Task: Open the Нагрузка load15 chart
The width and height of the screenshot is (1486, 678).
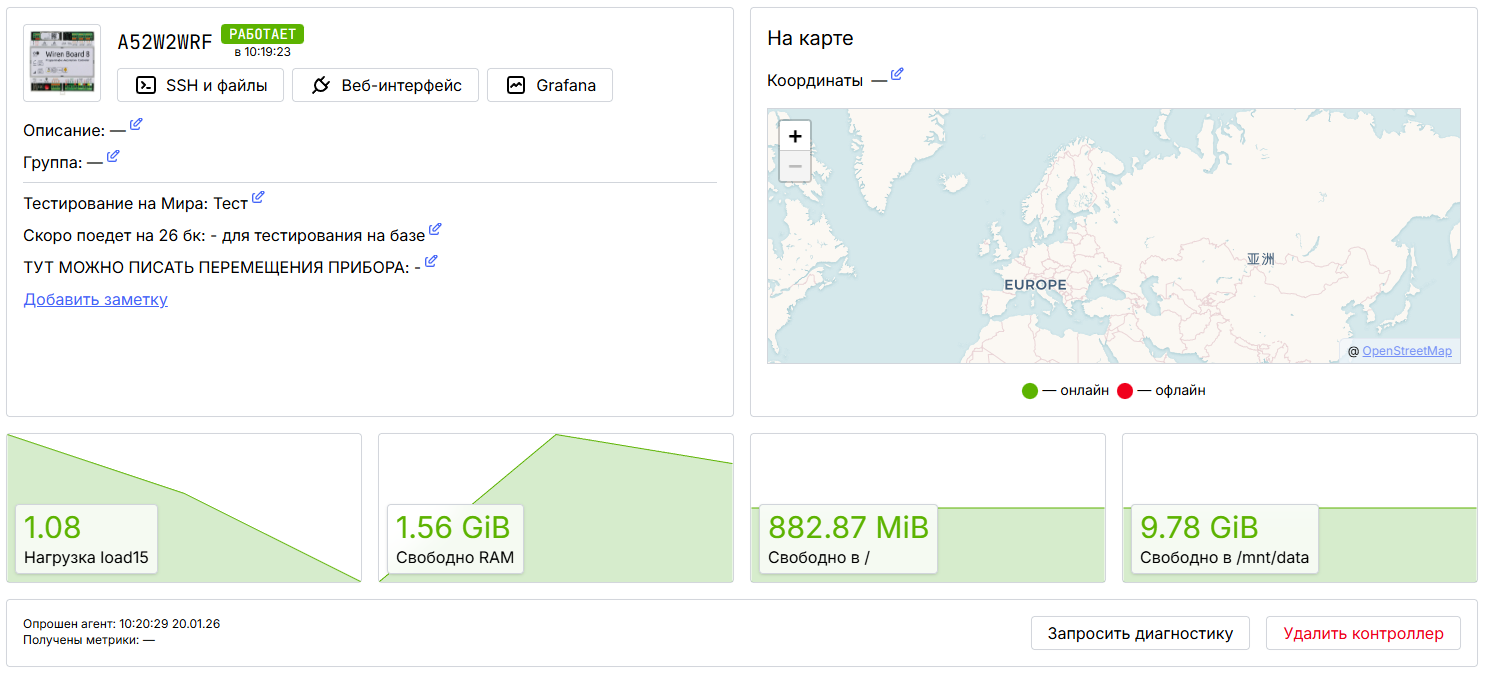Action: coord(184,508)
